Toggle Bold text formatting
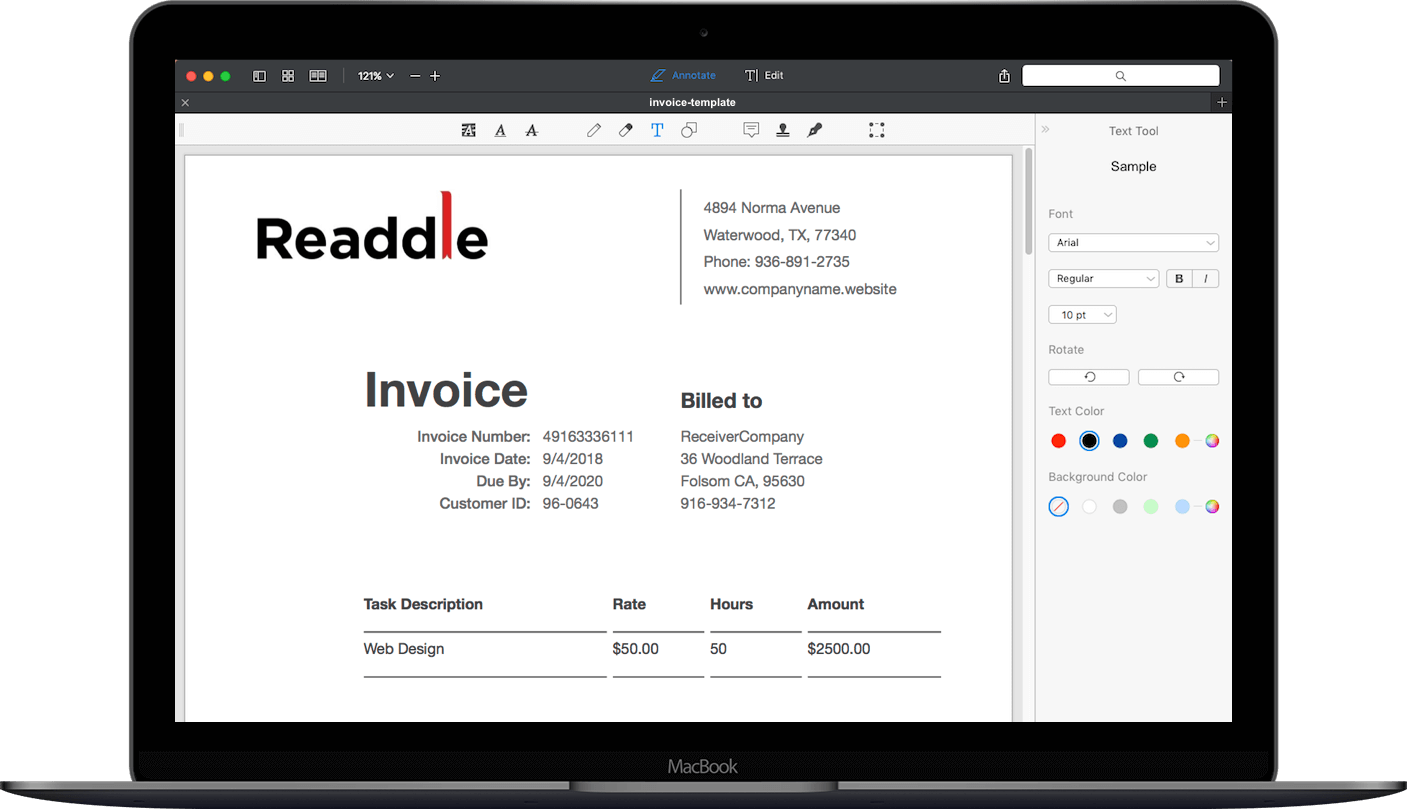The image size is (1407, 809). click(x=1179, y=279)
